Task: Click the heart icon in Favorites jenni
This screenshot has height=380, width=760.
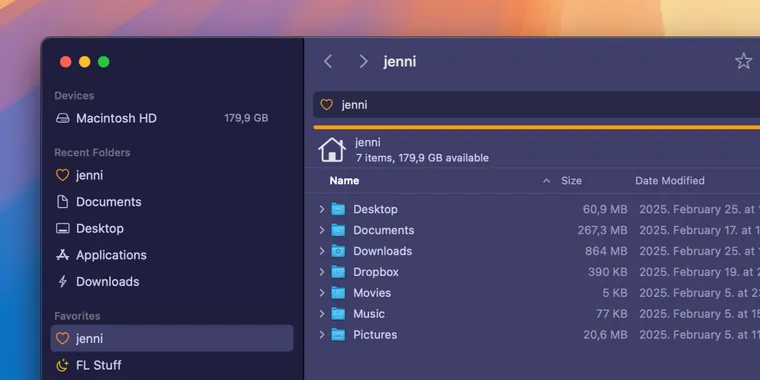Action: point(63,338)
